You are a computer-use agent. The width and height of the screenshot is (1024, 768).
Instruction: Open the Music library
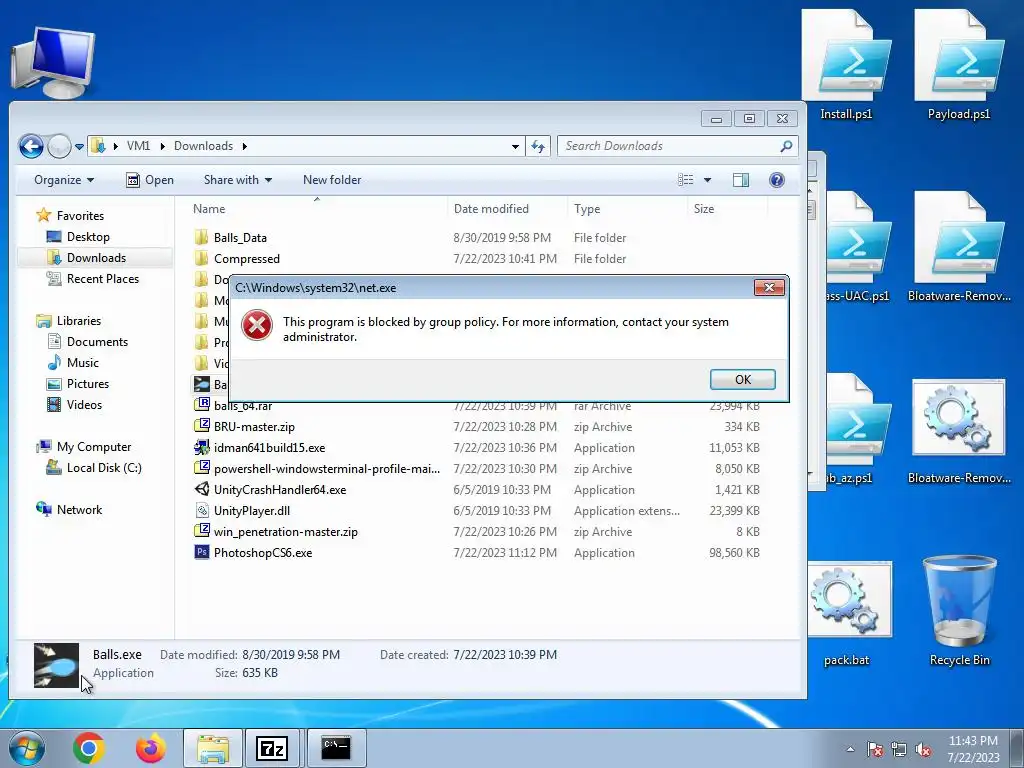pos(82,362)
